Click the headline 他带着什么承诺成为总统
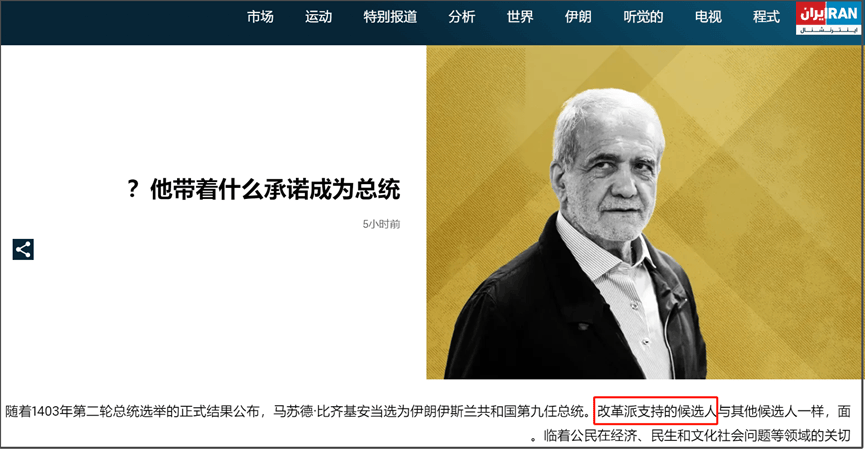The height and width of the screenshot is (452, 865). point(275,189)
